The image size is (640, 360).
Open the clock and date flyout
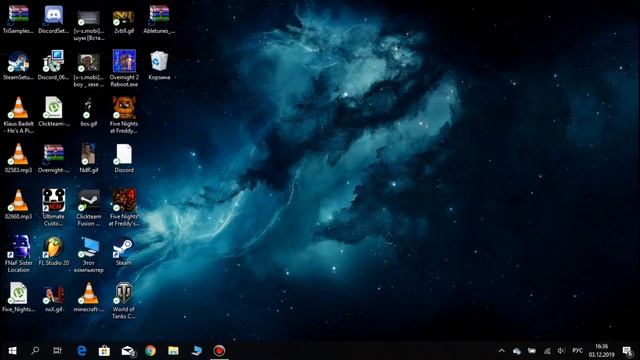[x=601, y=351]
